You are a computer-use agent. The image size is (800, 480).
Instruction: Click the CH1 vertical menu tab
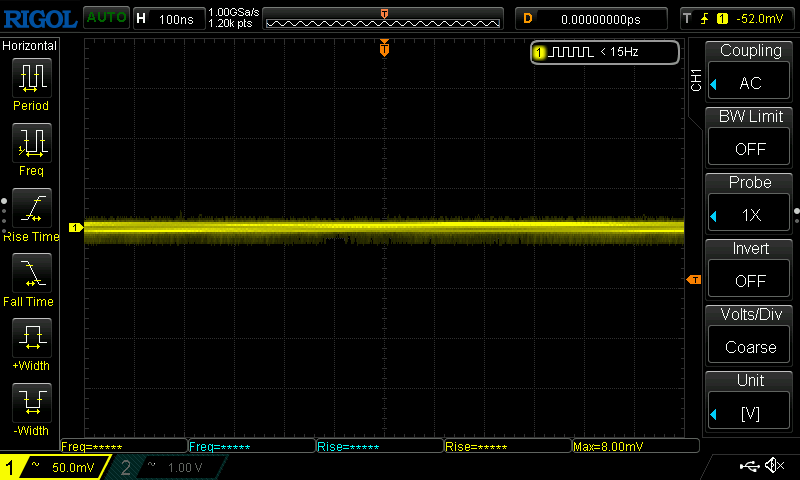[x=696, y=80]
